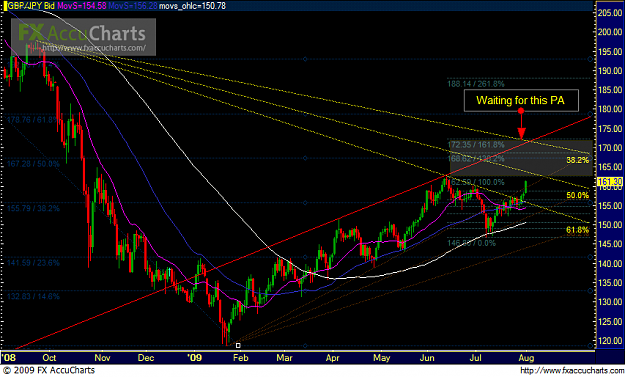Click the 161.30 current price tag
625x377 pixels.
tap(609, 182)
